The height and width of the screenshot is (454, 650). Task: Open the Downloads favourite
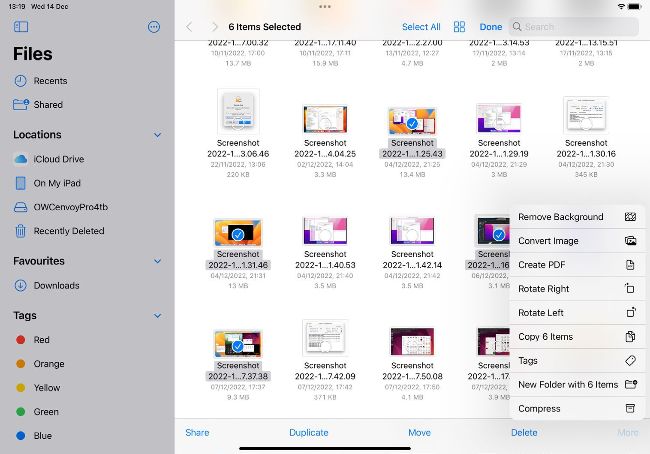pyautogui.click(x=56, y=285)
